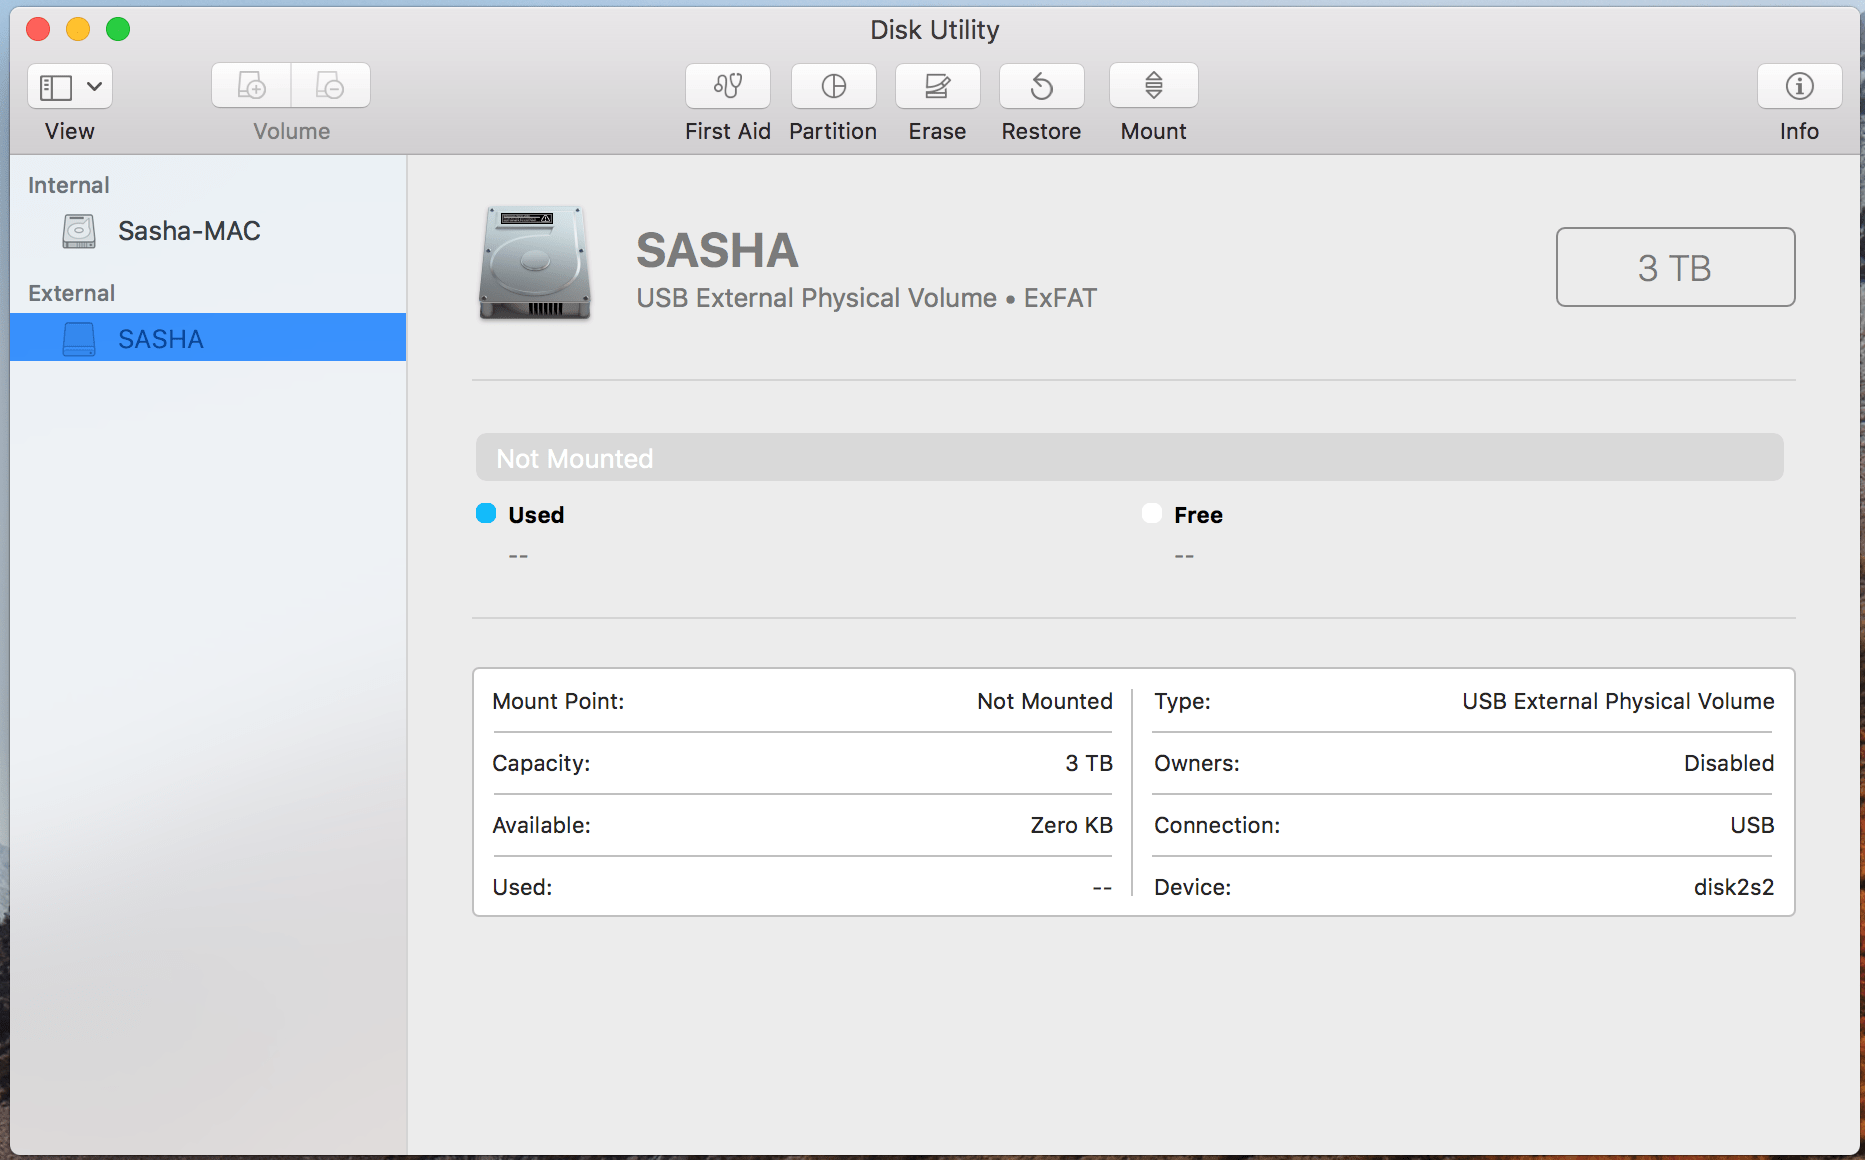Click the Mount Point value Not Mounted
1865x1160 pixels.
coord(1044,701)
